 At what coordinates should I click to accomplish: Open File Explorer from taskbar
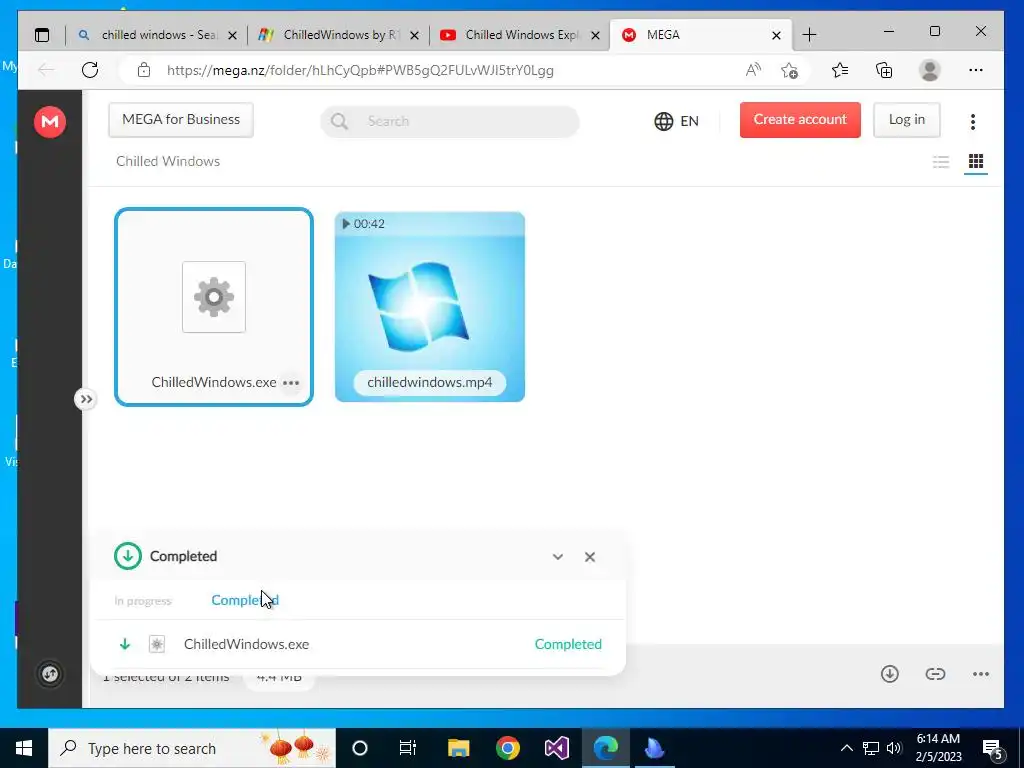click(x=458, y=748)
